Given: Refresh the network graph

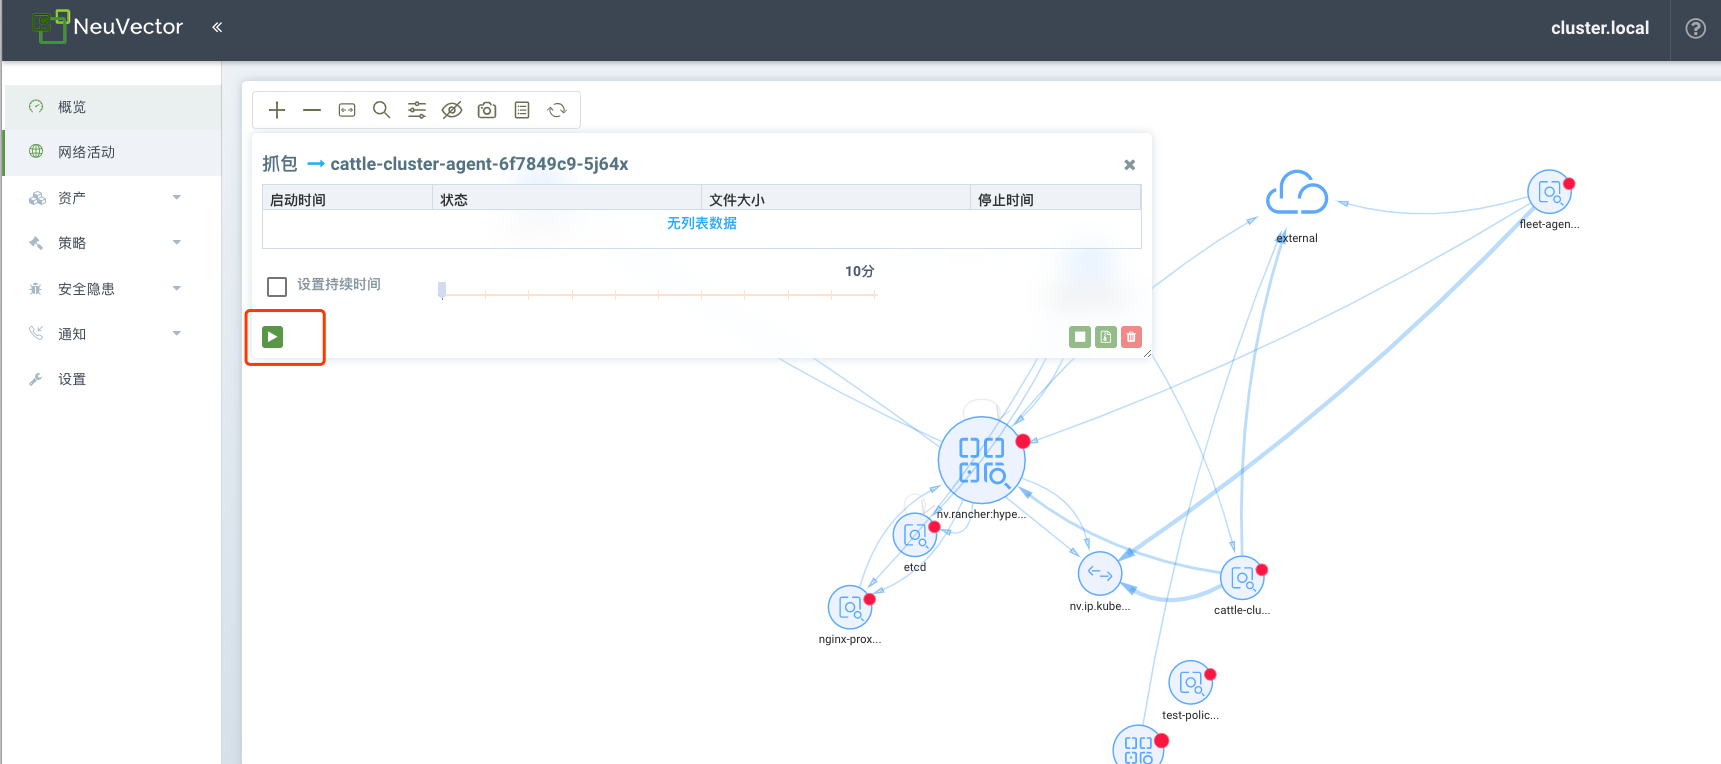Looking at the screenshot, I should 557,110.
